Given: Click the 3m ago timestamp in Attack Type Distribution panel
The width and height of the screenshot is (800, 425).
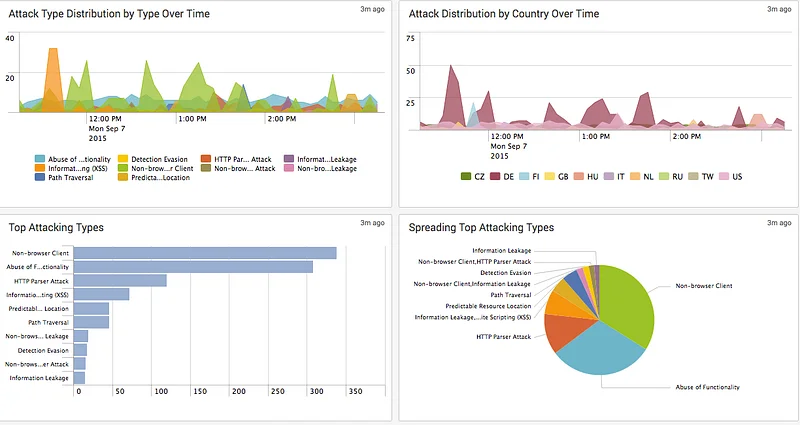Looking at the screenshot, I should tap(372, 9).
